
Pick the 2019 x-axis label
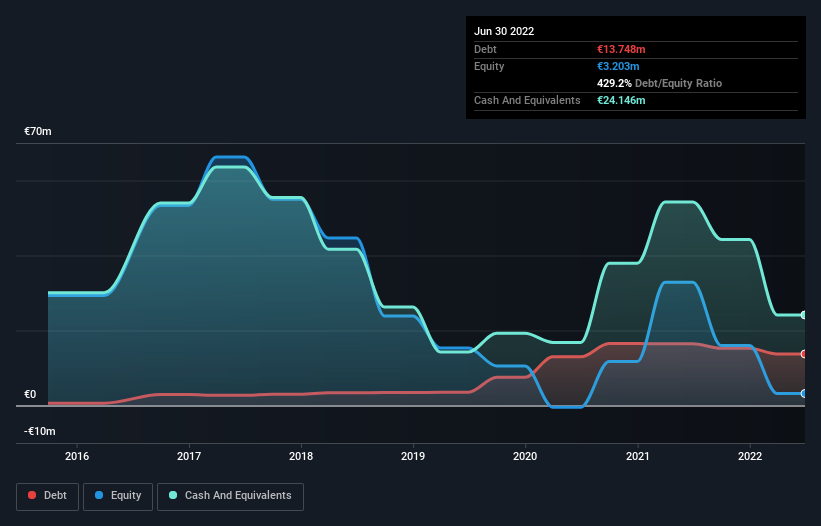[x=413, y=457]
